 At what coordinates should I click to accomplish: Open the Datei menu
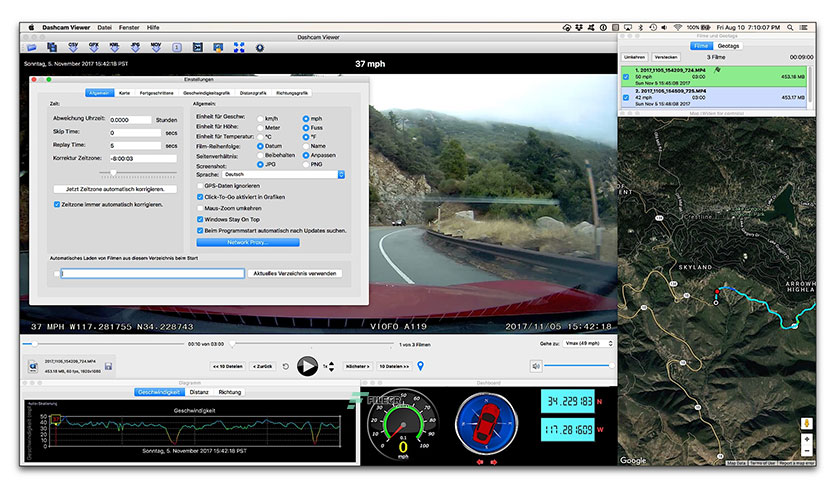tap(104, 27)
